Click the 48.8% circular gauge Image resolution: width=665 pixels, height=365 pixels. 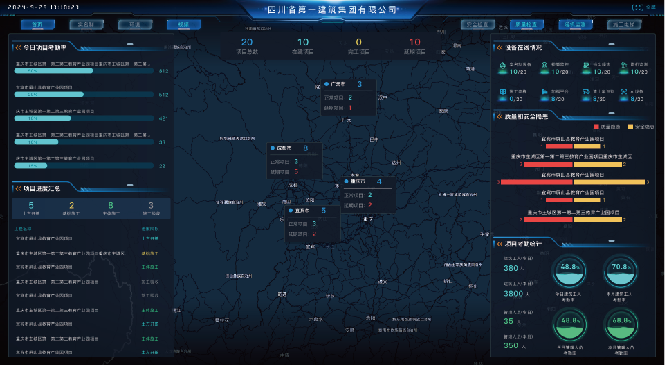click(568, 272)
